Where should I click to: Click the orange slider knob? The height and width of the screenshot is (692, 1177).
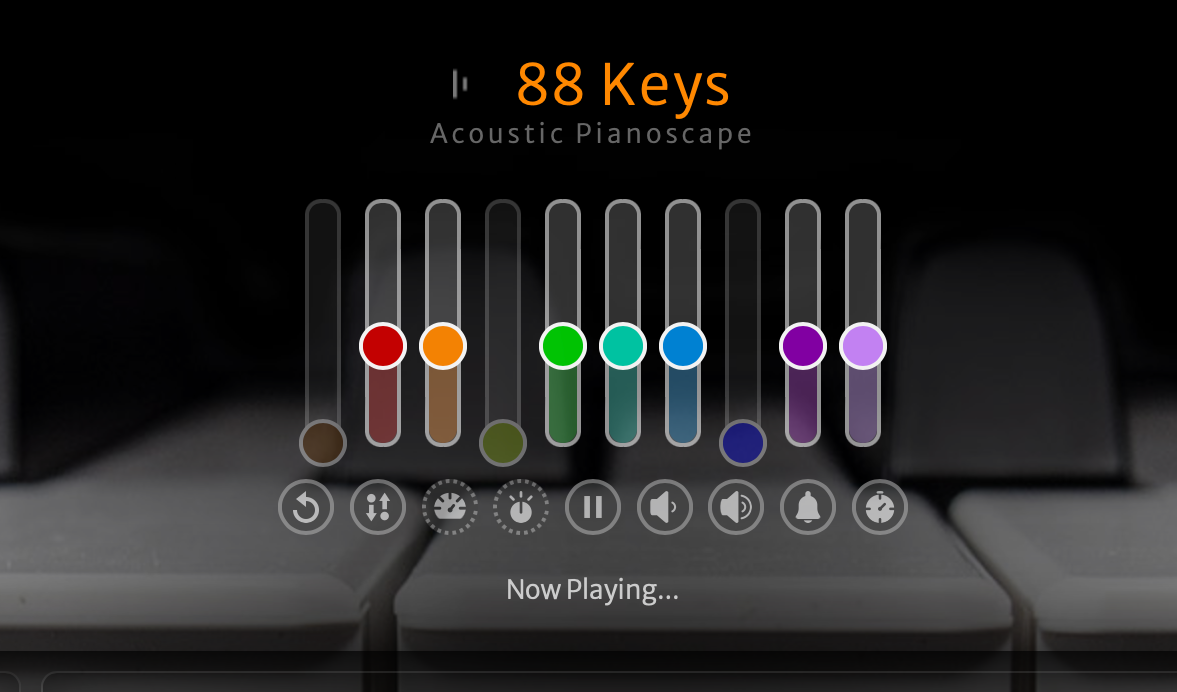[x=443, y=346]
